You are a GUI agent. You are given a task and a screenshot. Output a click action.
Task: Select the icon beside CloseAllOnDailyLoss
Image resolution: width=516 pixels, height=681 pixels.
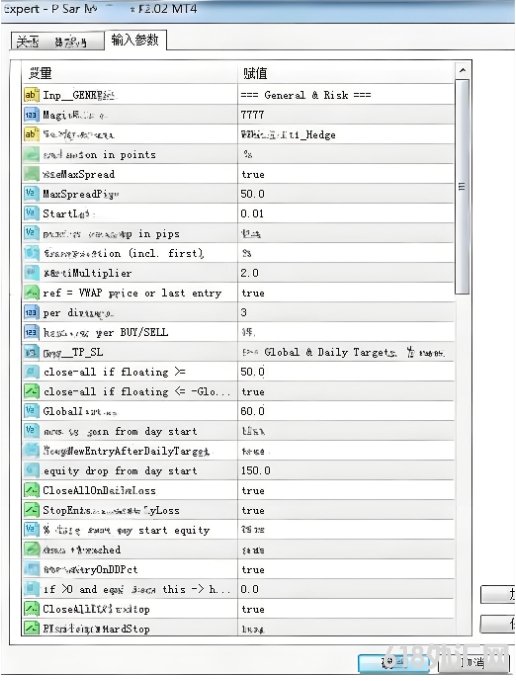(31, 490)
